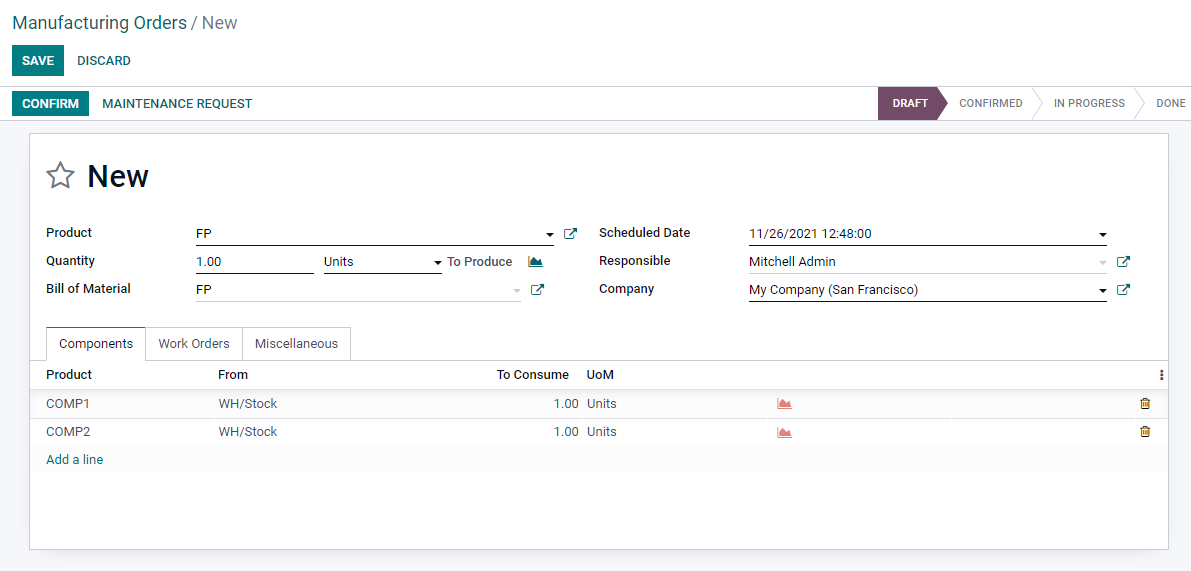Open column options kebab menu
The image size is (1191, 571).
(1161, 374)
